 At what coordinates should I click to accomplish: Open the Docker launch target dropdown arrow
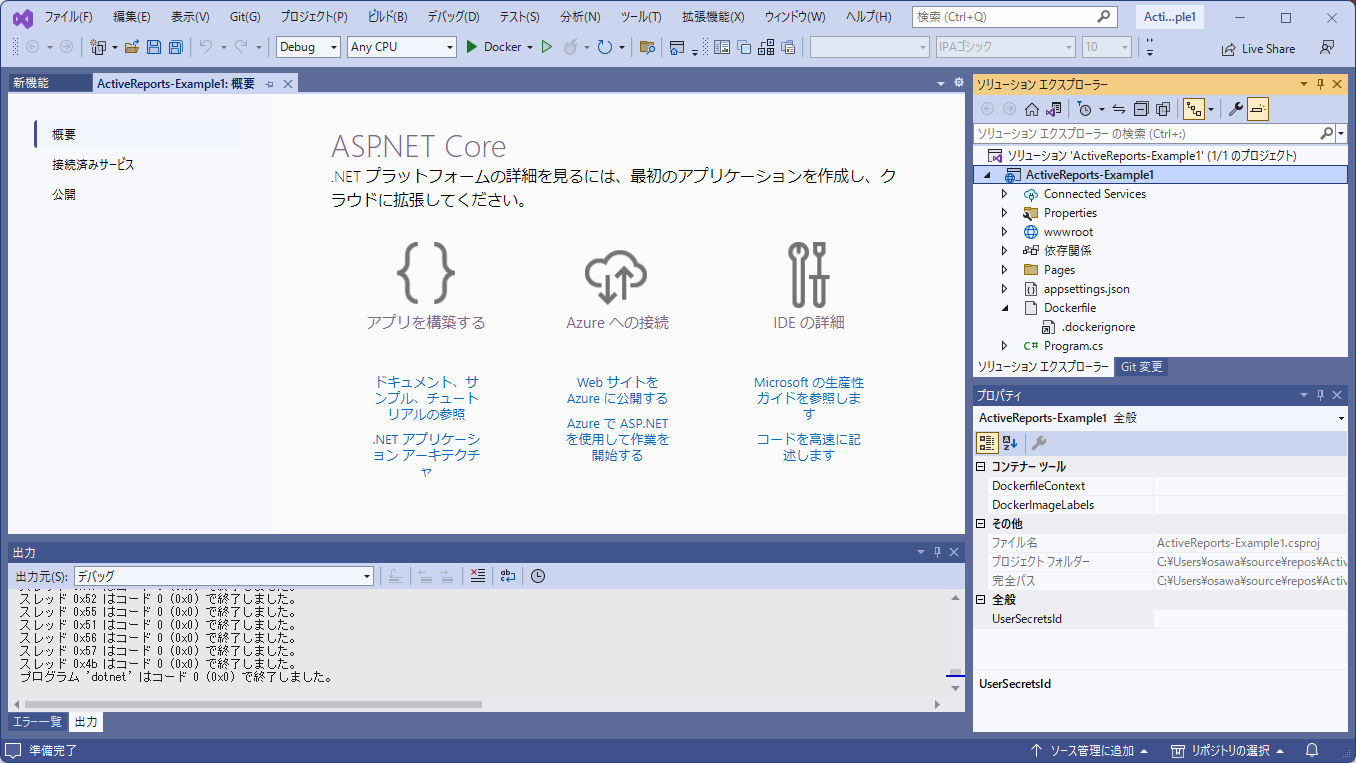(x=530, y=47)
